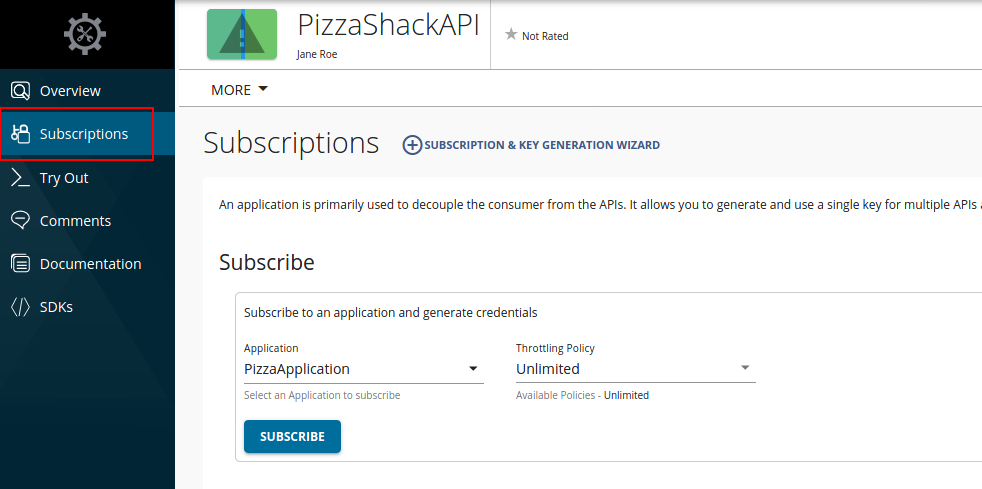Click the gear and wrench logo icon
Viewport: 982px width, 489px height.
point(85,33)
